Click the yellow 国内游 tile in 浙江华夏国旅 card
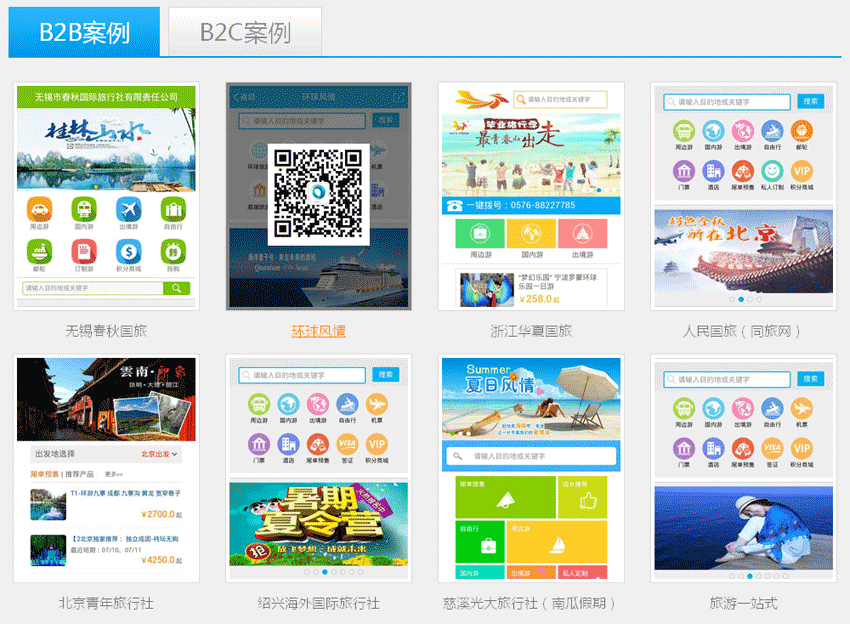The width and height of the screenshot is (850, 624). click(x=531, y=234)
